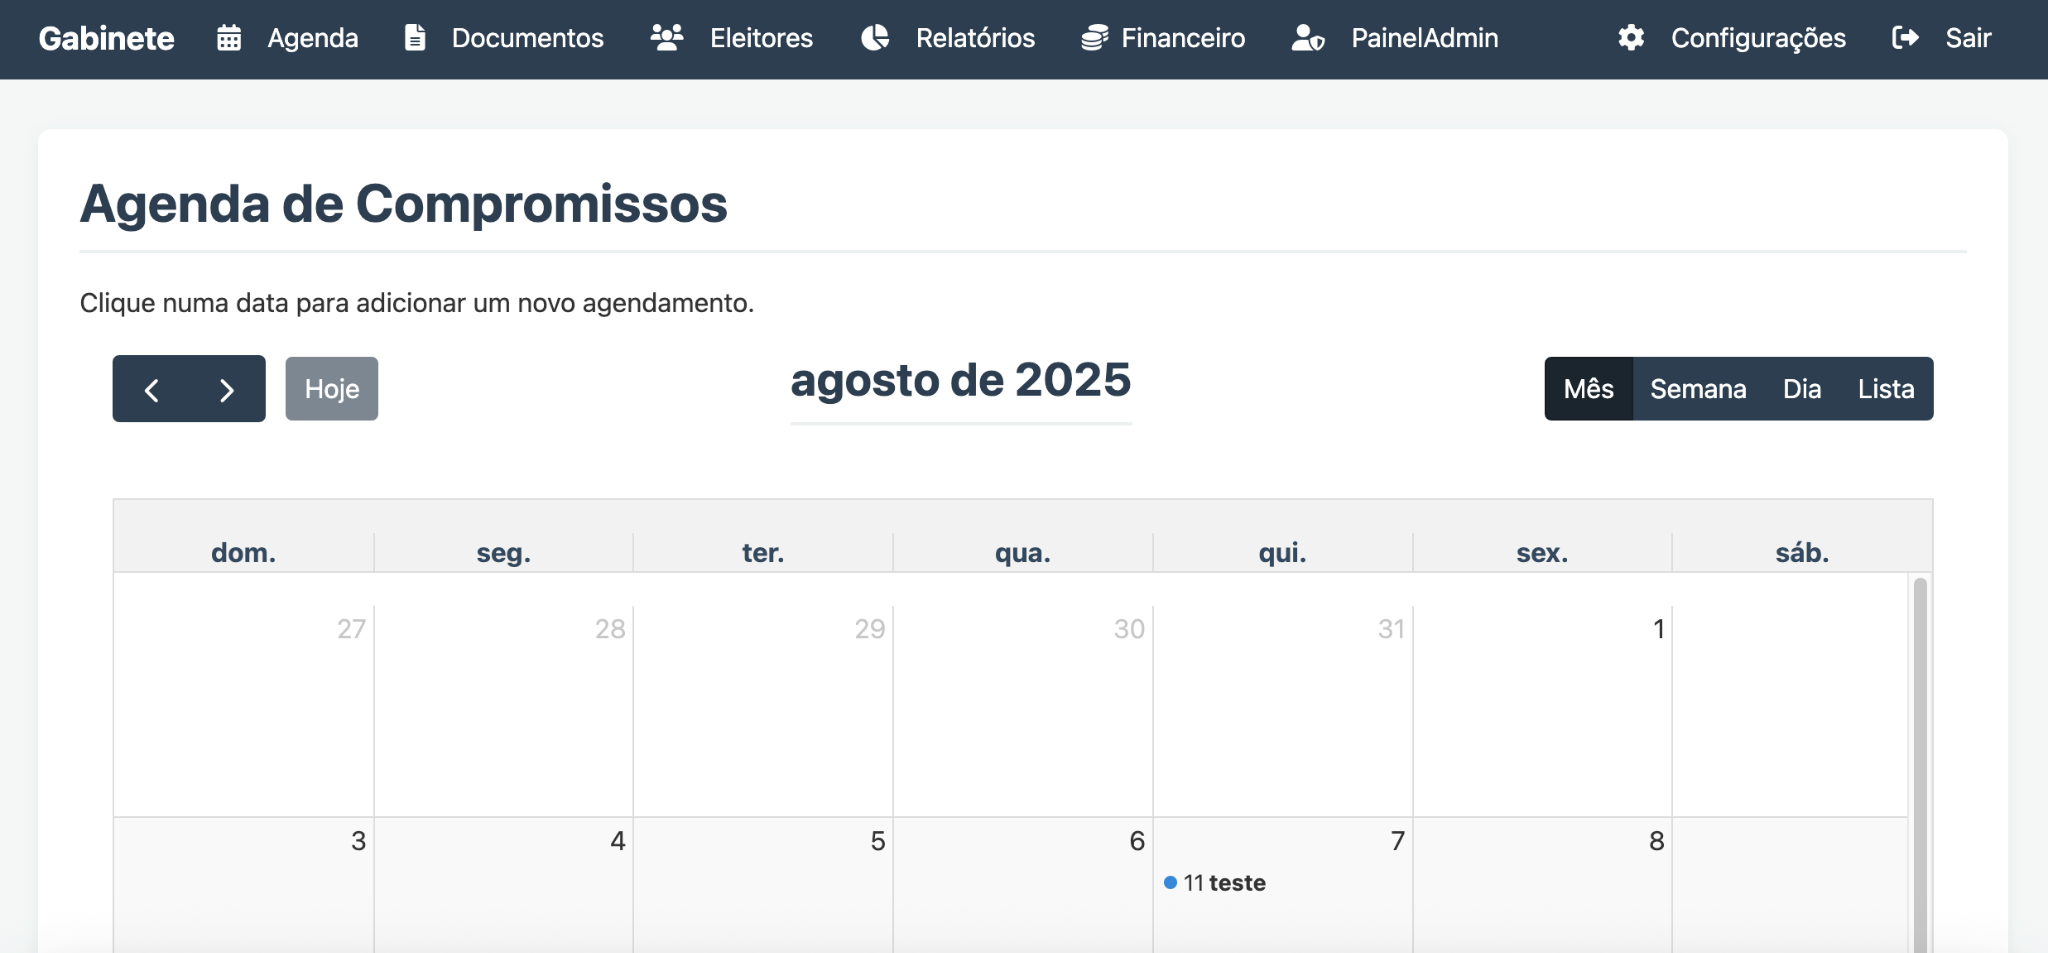Open the Financeiro menu item
Viewport: 2048px width, 953px height.
click(1183, 38)
